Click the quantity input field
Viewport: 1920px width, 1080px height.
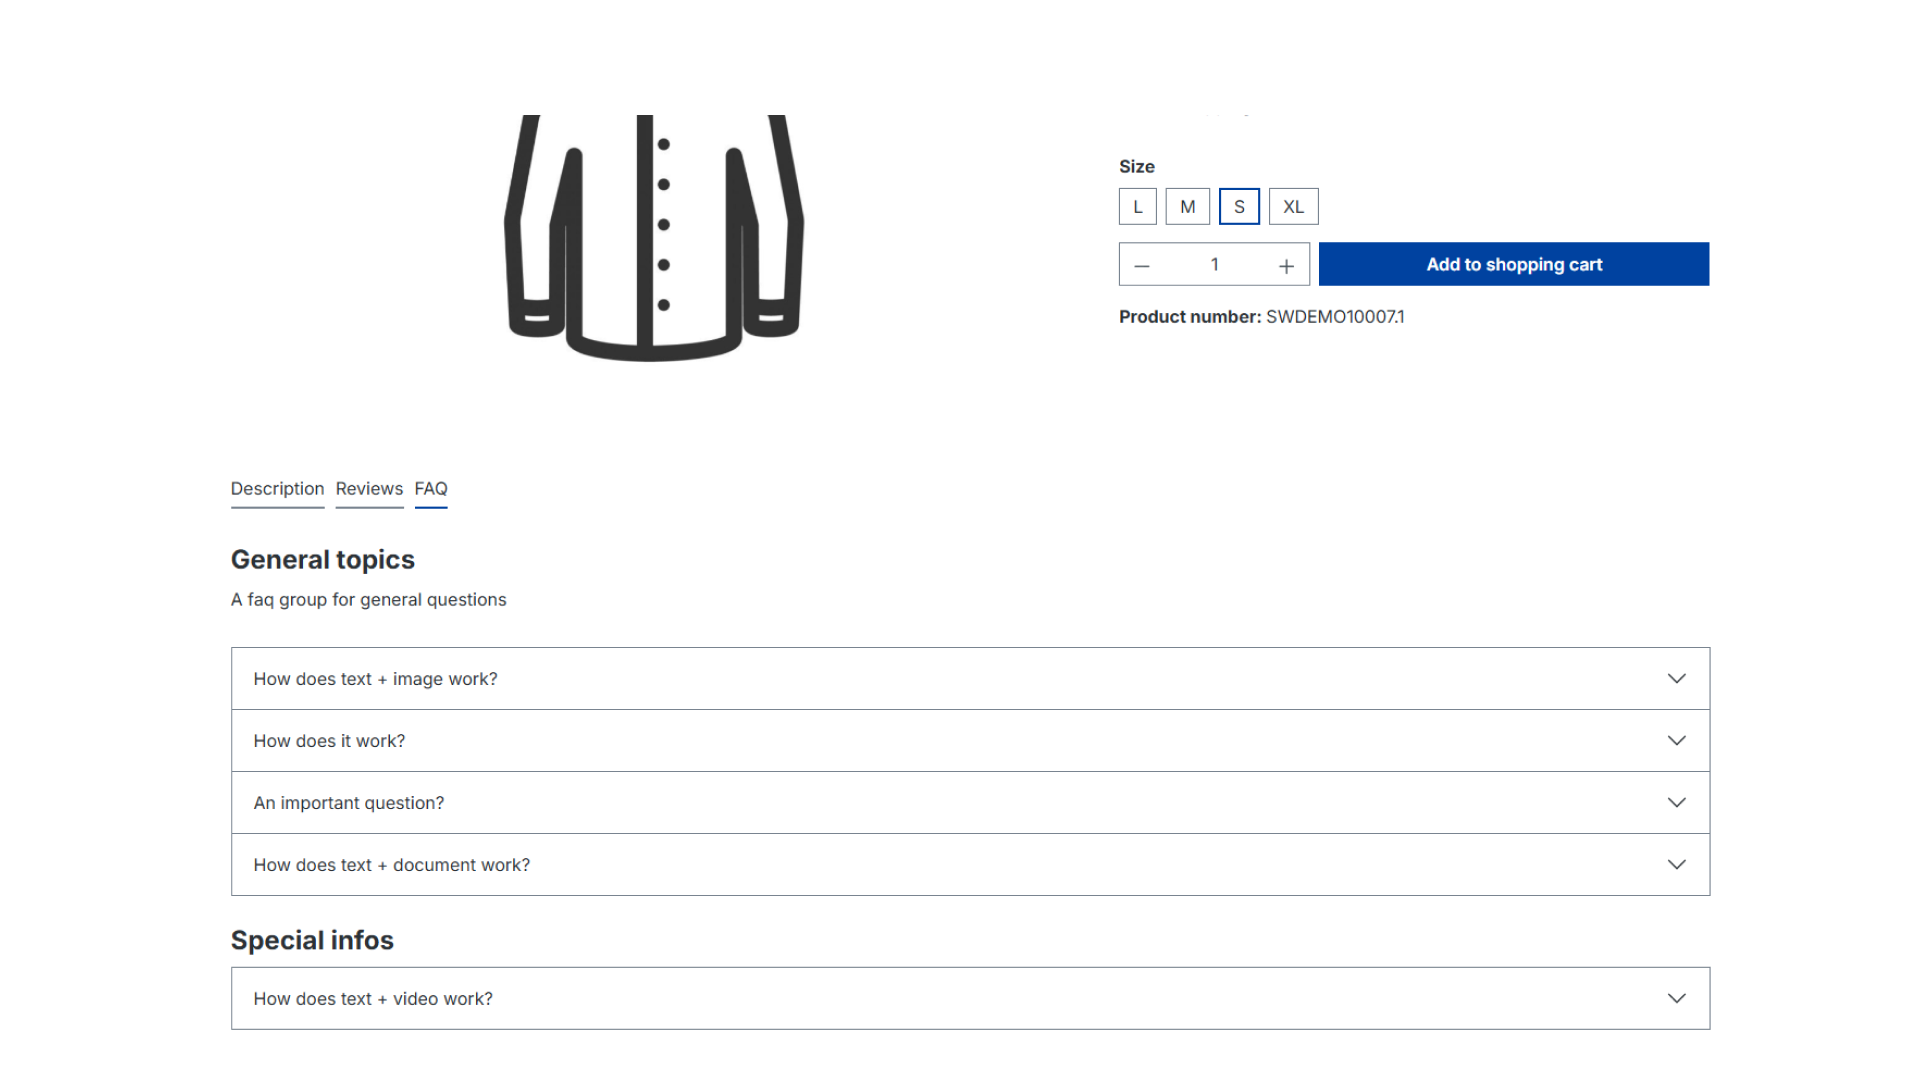coord(1214,264)
